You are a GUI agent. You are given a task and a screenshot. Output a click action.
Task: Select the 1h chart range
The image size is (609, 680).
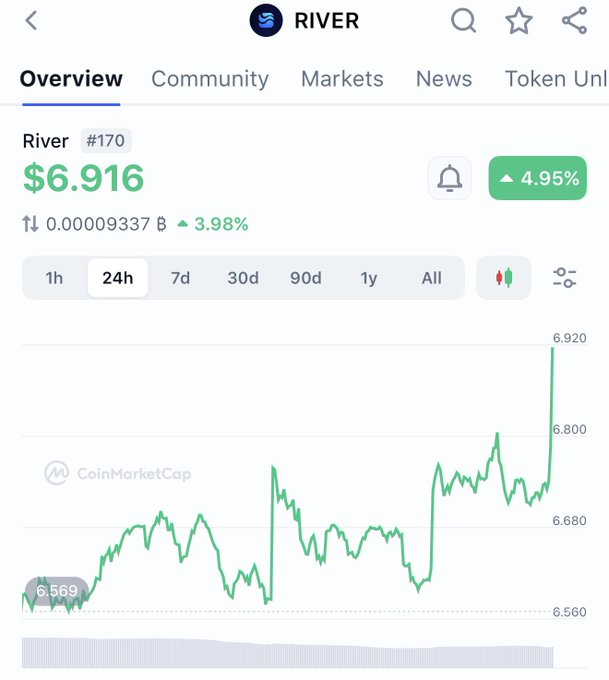pyautogui.click(x=54, y=278)
